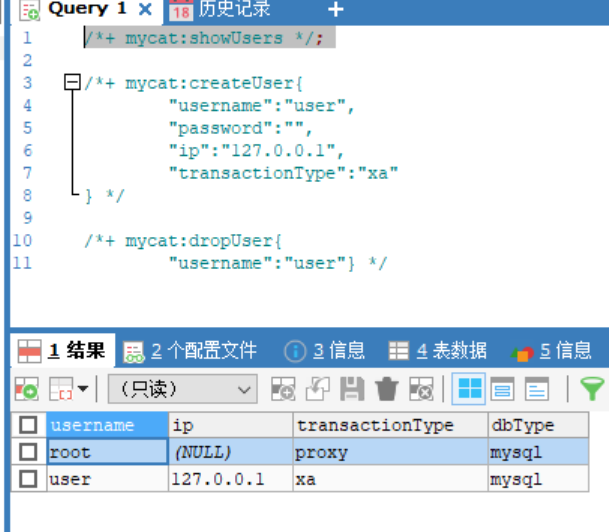The image size is (609, 532).
Task: Open the 1 结果 results tab
Action: (x=63, y=351)
